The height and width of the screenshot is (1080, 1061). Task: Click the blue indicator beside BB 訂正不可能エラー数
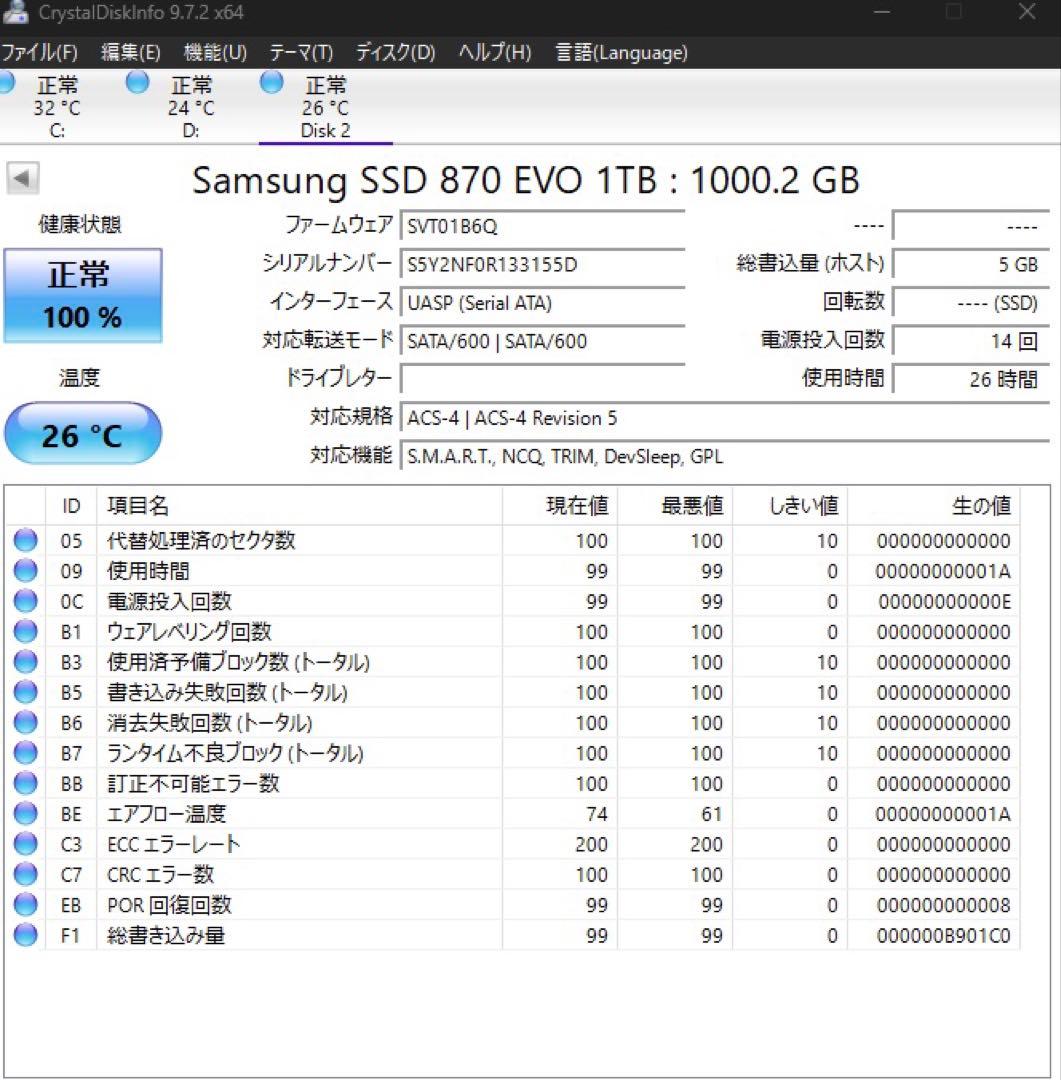(25, 783)
